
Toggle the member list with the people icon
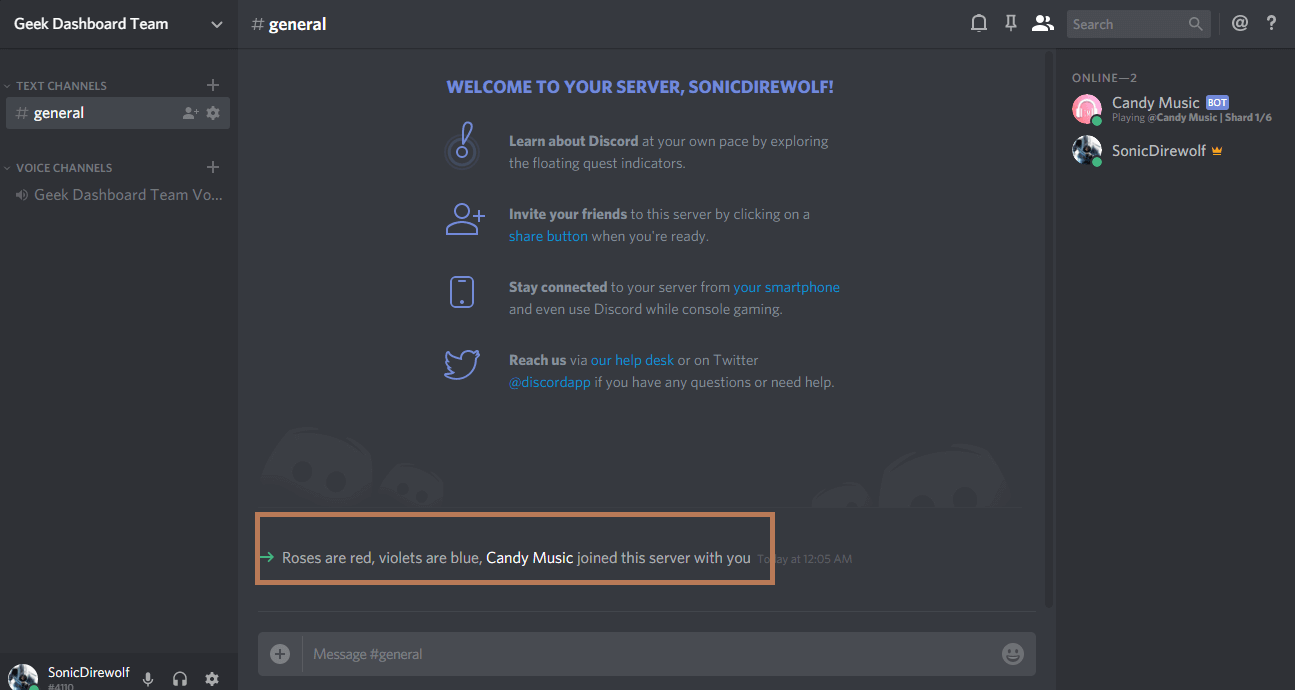coord(1043,23)
